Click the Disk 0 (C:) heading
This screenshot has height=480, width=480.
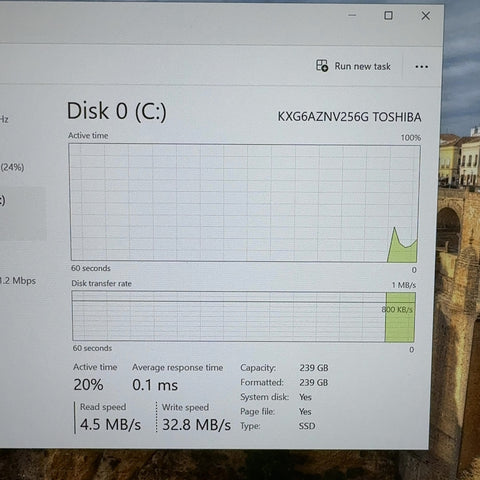click(116, 111)
